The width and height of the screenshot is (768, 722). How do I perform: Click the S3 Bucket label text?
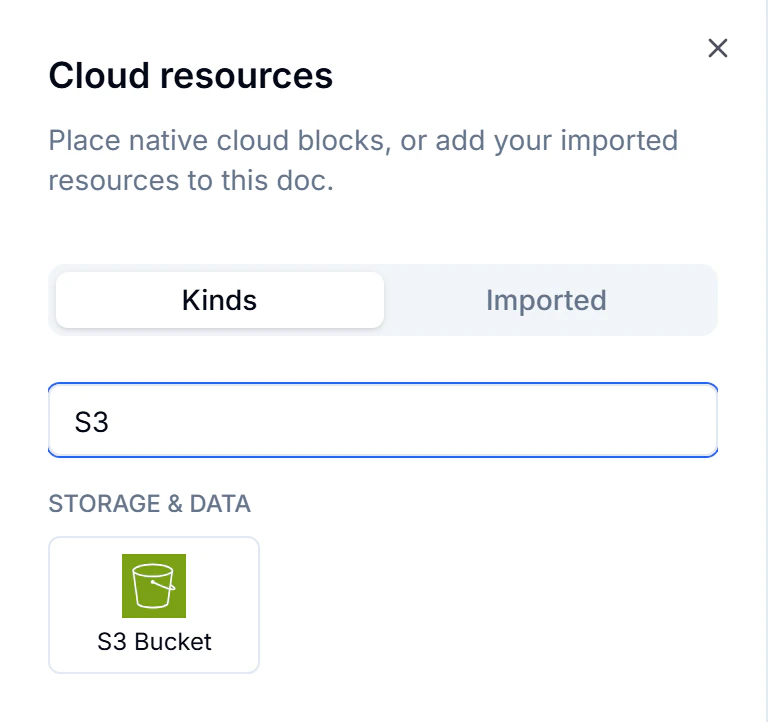click(154, 642)
